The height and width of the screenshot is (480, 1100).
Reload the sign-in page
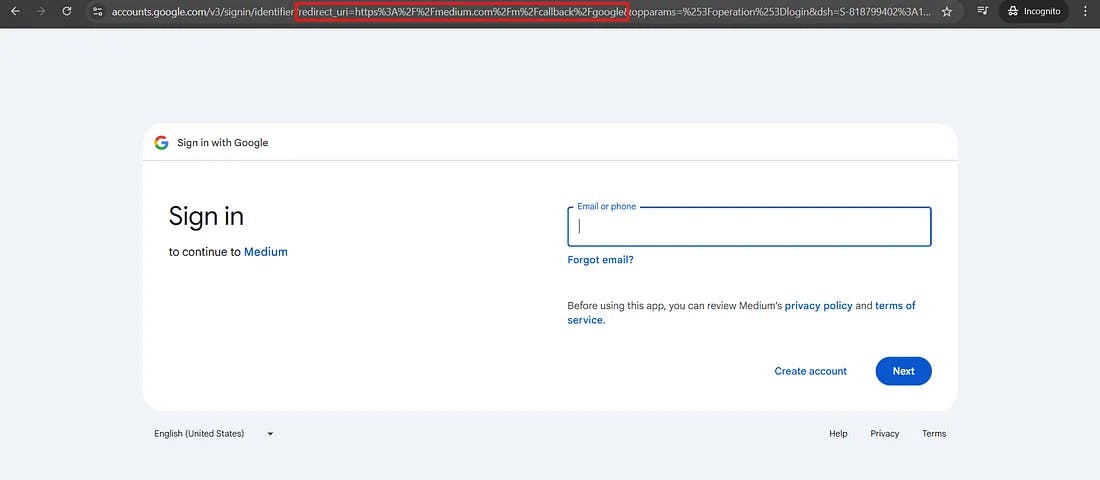(67, 11)
